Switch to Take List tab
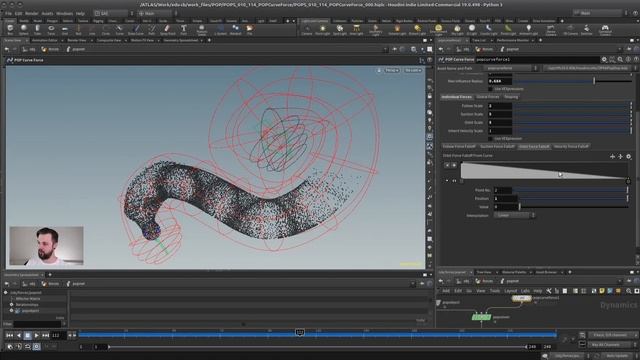The height and width of the screenshot is (360, 640). point(479,40)
